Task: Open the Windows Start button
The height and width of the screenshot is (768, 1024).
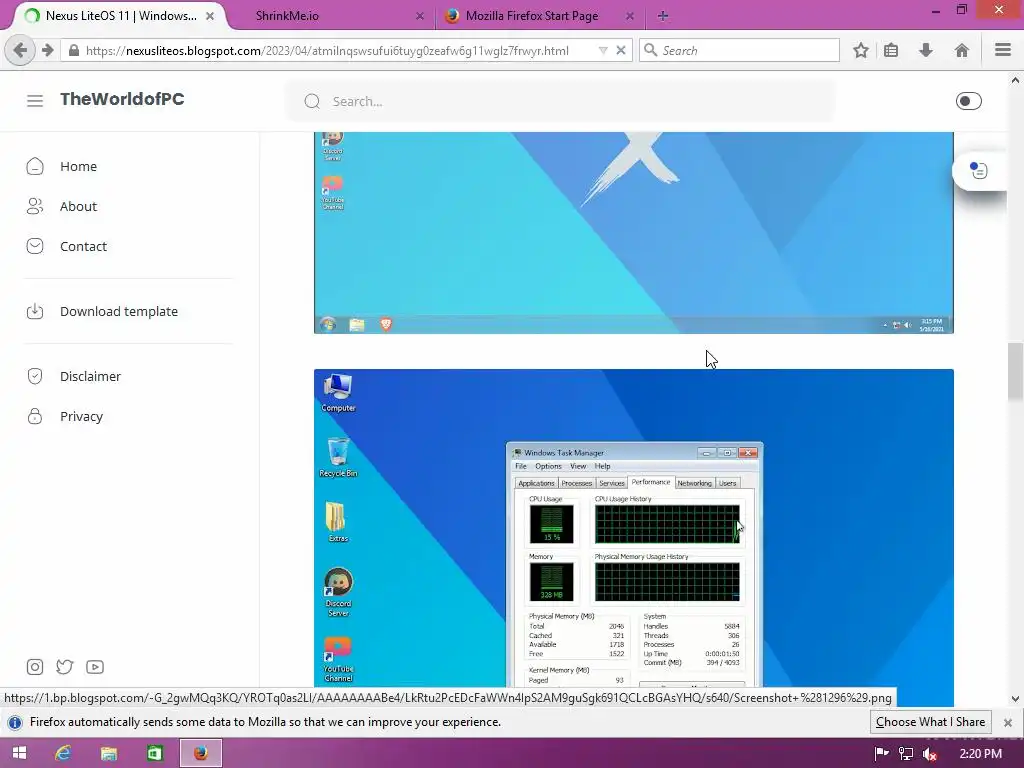Action: click(x=19, y=754)
